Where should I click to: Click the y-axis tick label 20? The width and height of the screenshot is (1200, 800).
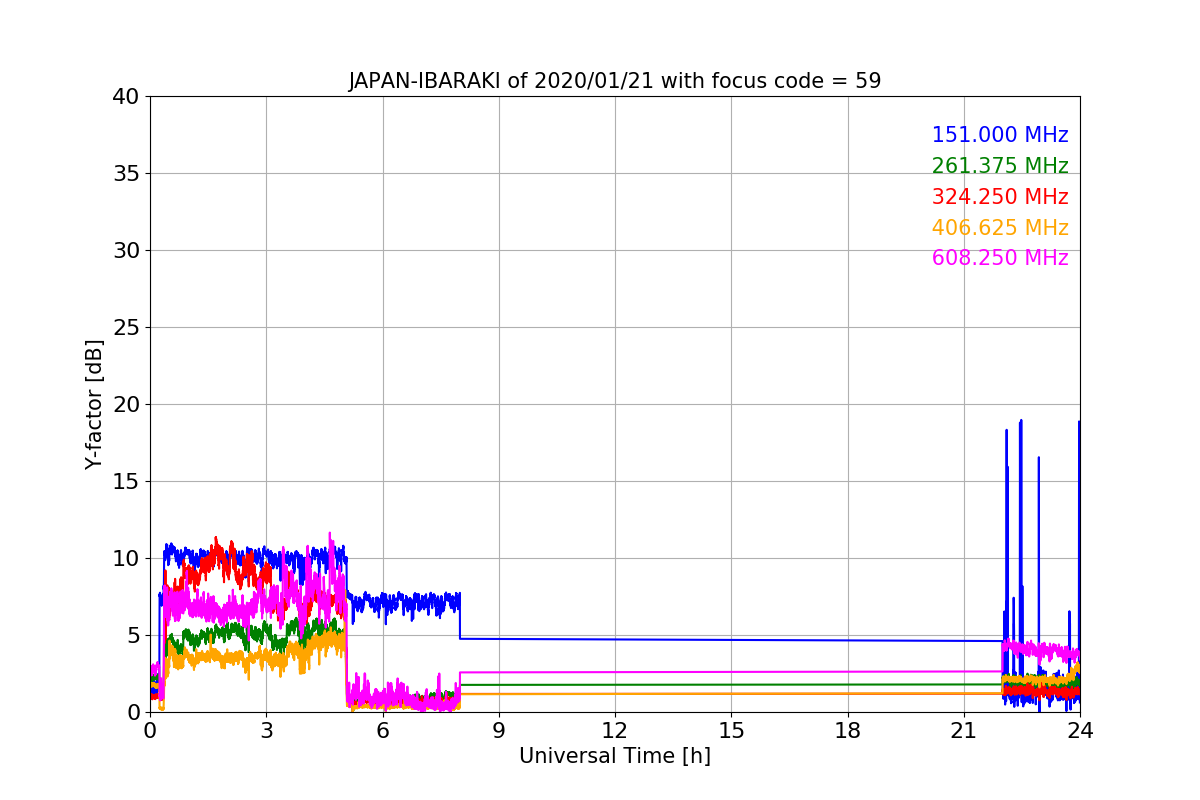[126, 405]
